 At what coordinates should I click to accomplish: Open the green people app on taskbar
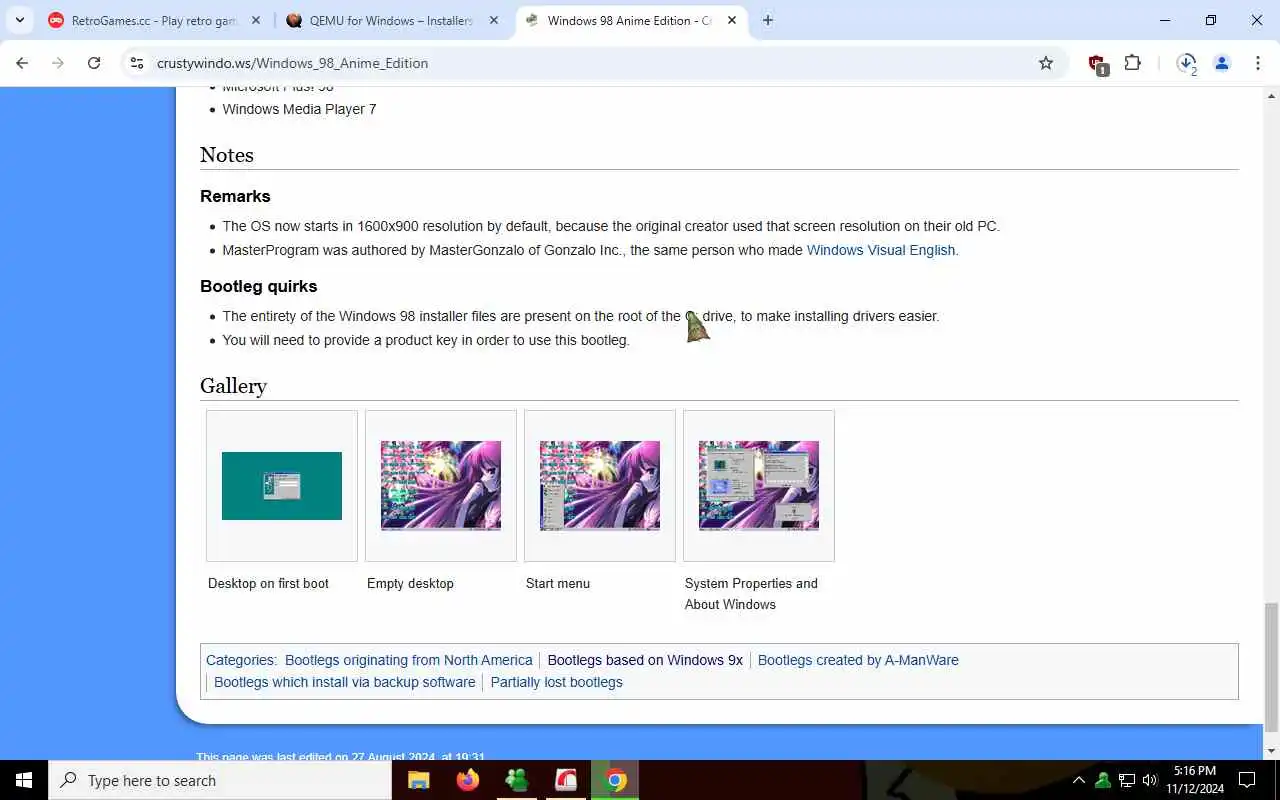pyautogui.click(x=517, y=780)
